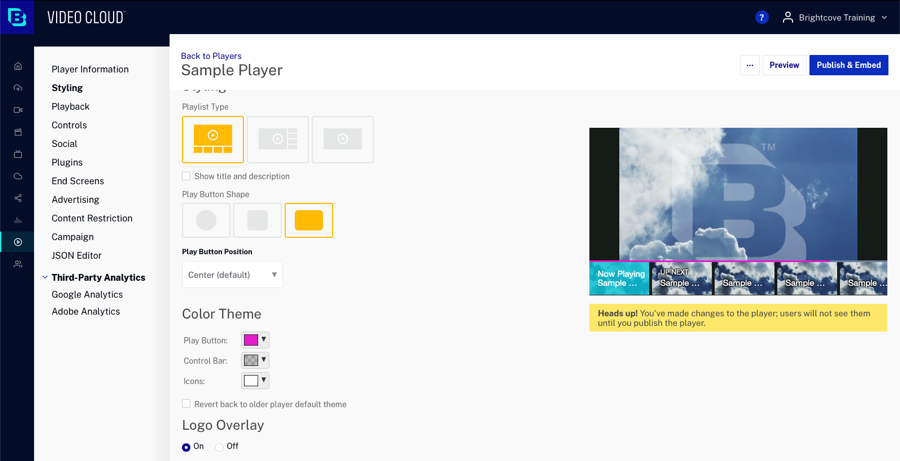
Task: Open the bar chart Analytics icon
Action: click(x=18, y=220)
